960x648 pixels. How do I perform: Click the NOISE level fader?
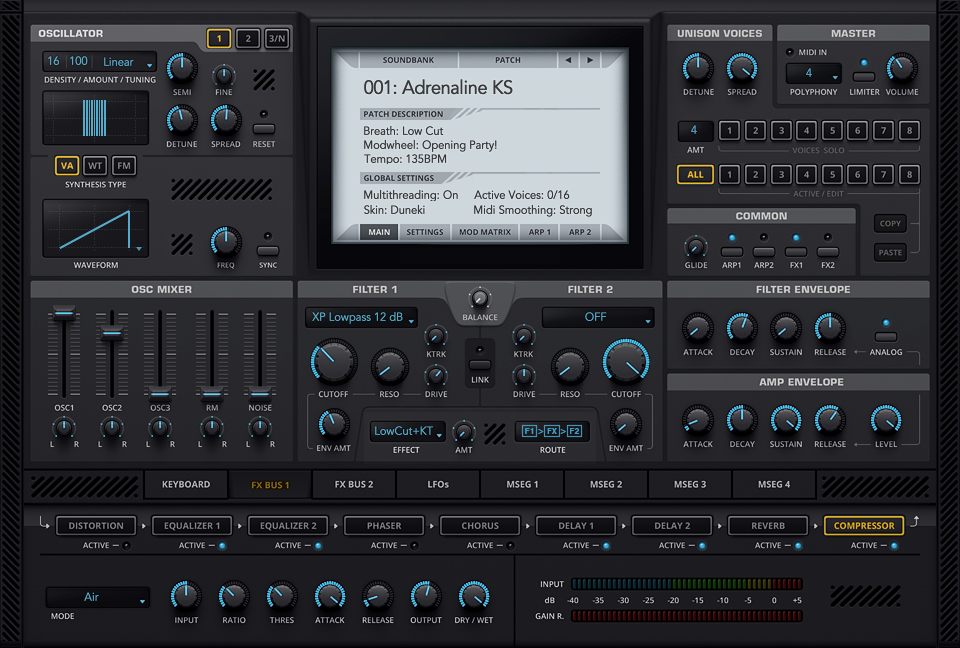coord(260,394)
